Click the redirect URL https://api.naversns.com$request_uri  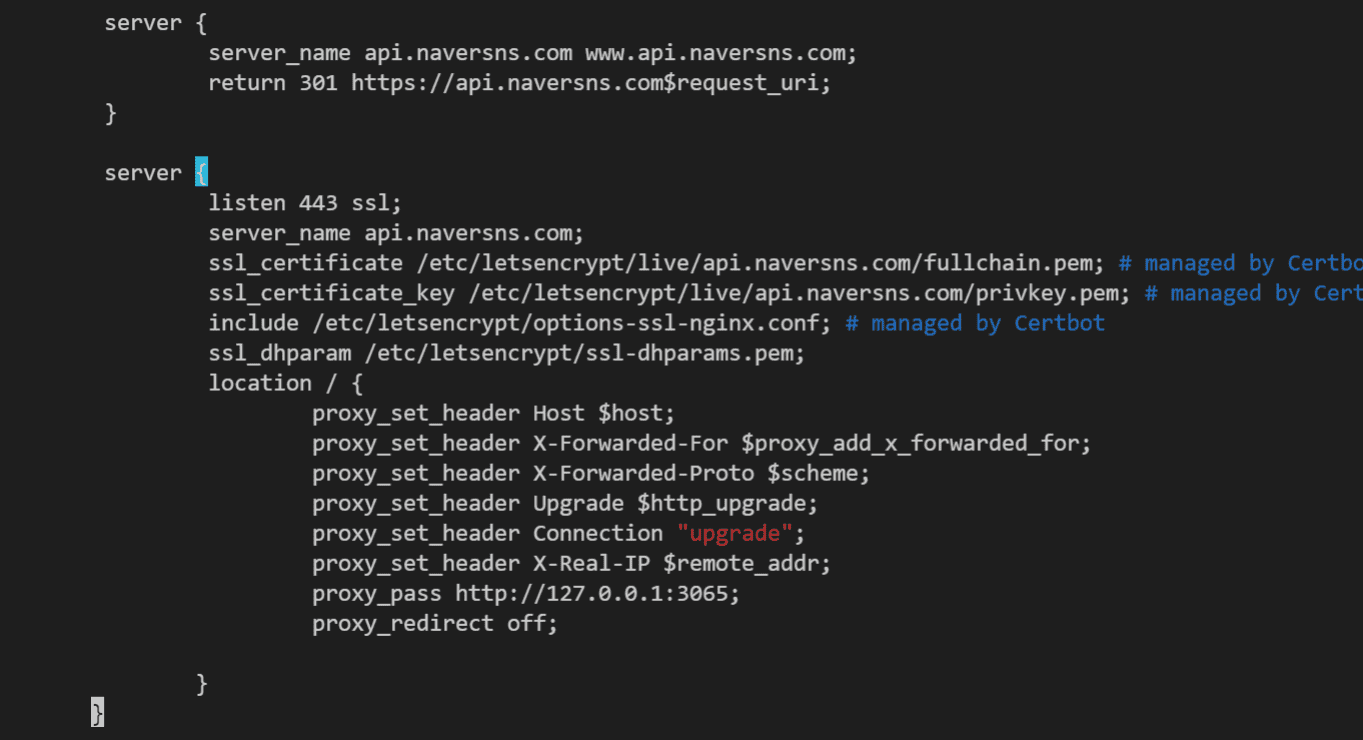coord(590,83)
